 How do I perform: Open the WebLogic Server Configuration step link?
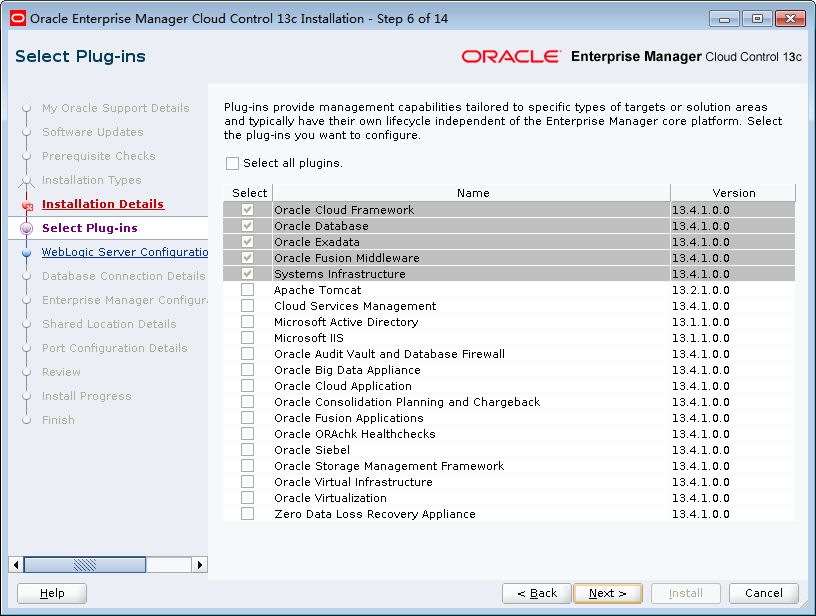(x=125, y=252)
